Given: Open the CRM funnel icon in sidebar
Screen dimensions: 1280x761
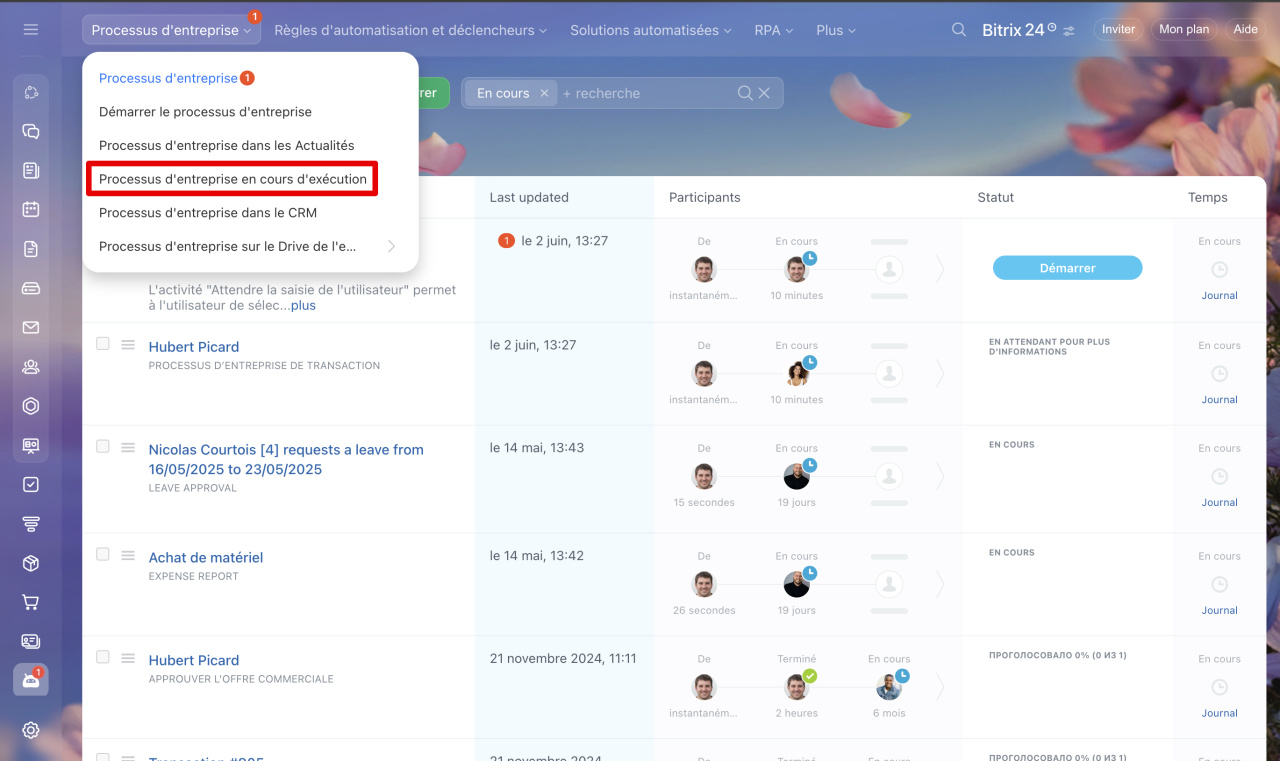Looking at the screenshot, I should (x=31, y=524).
